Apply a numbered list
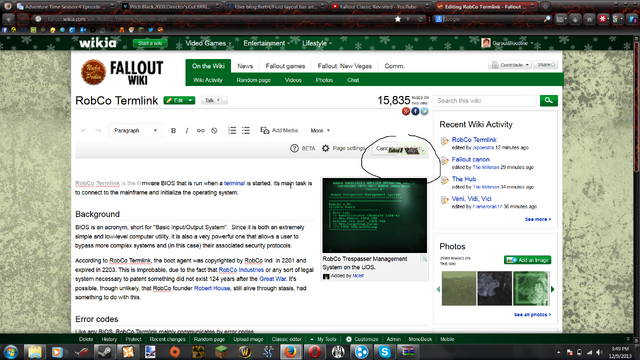640x360 pixels. point(232,131)
